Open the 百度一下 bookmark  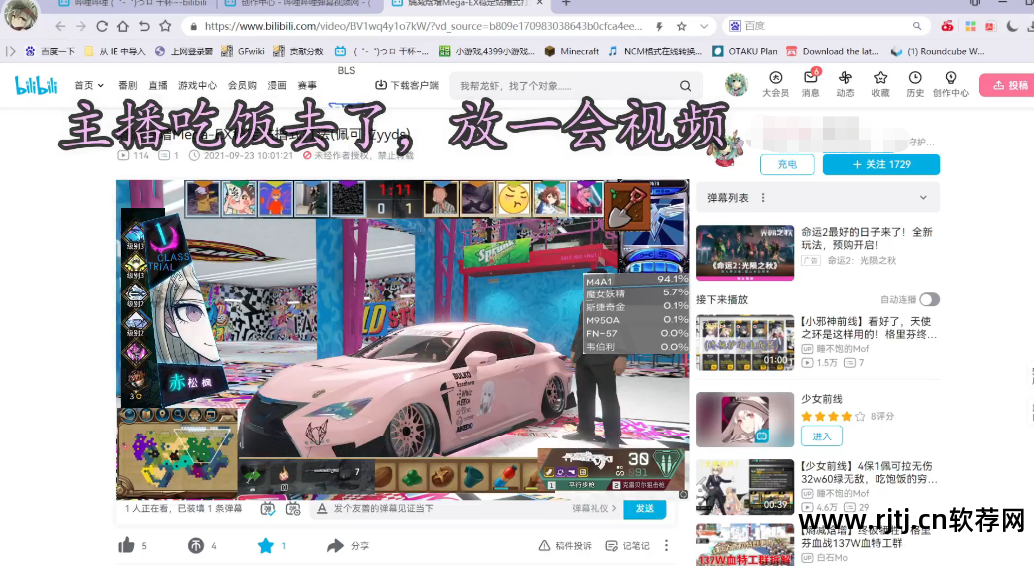pos(50,51)
